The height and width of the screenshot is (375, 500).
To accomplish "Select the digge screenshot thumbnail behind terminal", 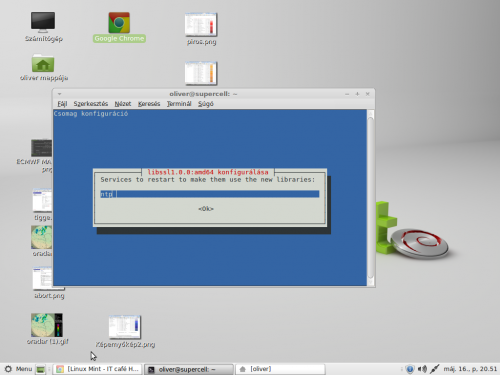I will click(x=42, y=200).
